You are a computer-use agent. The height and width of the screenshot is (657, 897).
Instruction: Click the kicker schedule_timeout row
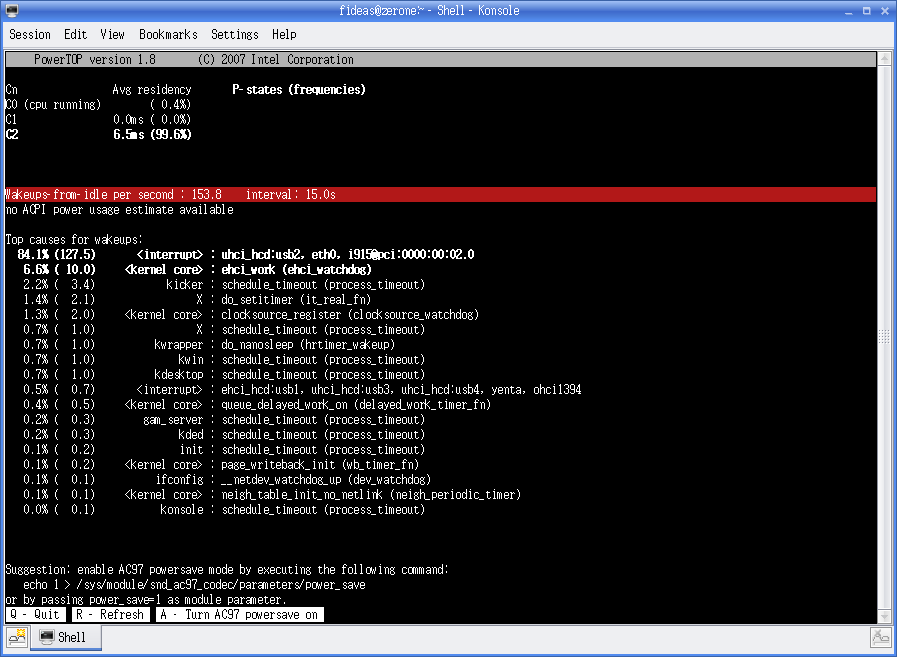click(x=224, y=284)
